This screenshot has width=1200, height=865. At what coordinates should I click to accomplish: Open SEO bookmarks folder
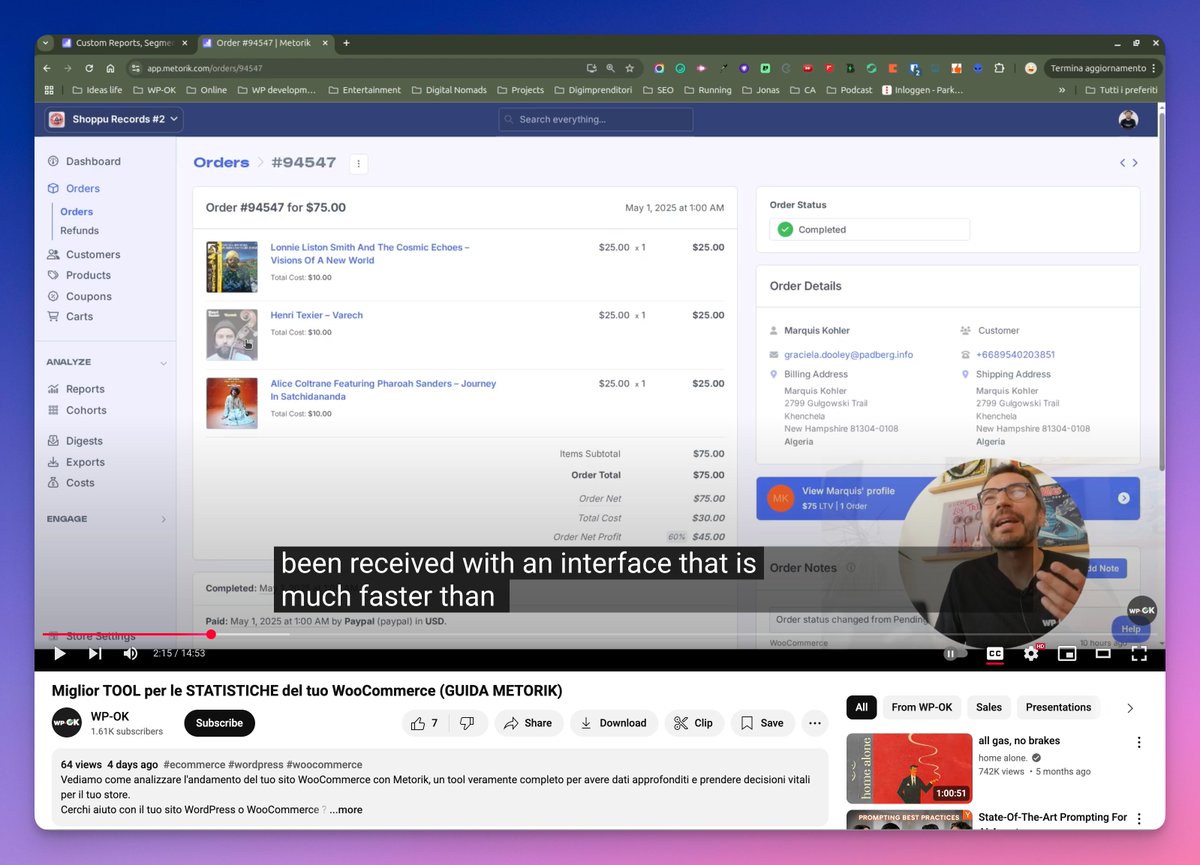(657, 90)
